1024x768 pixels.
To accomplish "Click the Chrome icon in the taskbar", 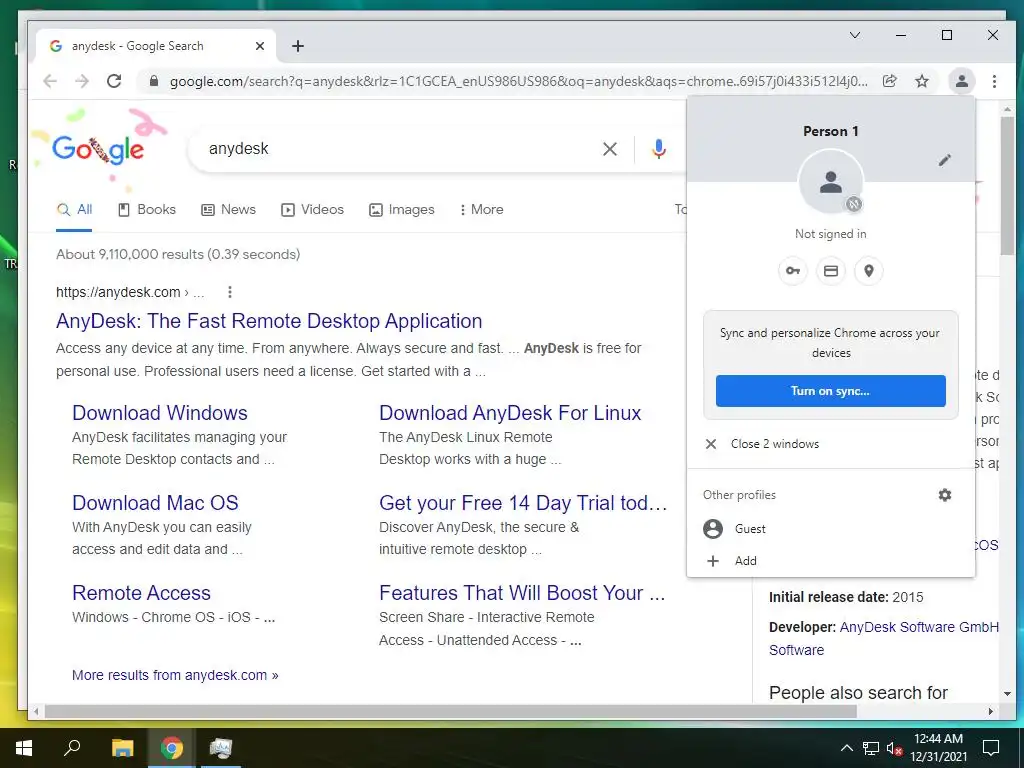I will [x=172, y=748].
